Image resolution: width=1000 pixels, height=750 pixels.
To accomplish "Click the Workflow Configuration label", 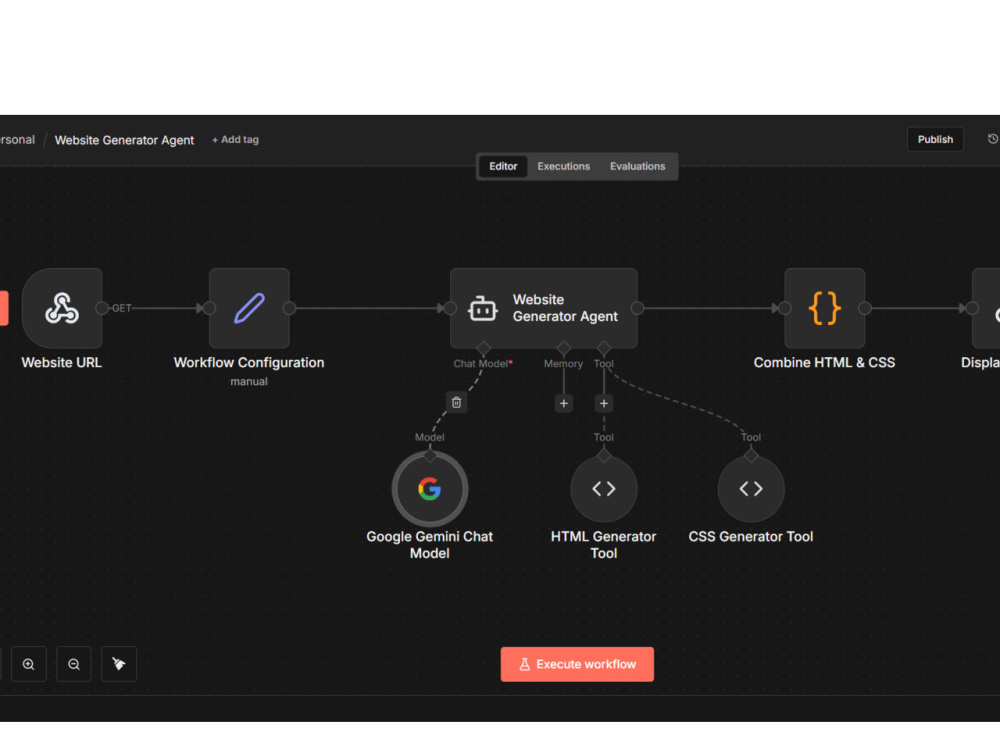I will click(x=249, y=362).
